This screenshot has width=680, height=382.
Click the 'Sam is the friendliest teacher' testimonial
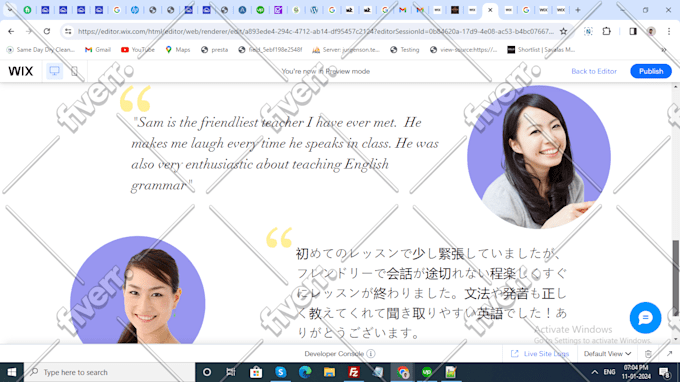click(x=284, y=153)
